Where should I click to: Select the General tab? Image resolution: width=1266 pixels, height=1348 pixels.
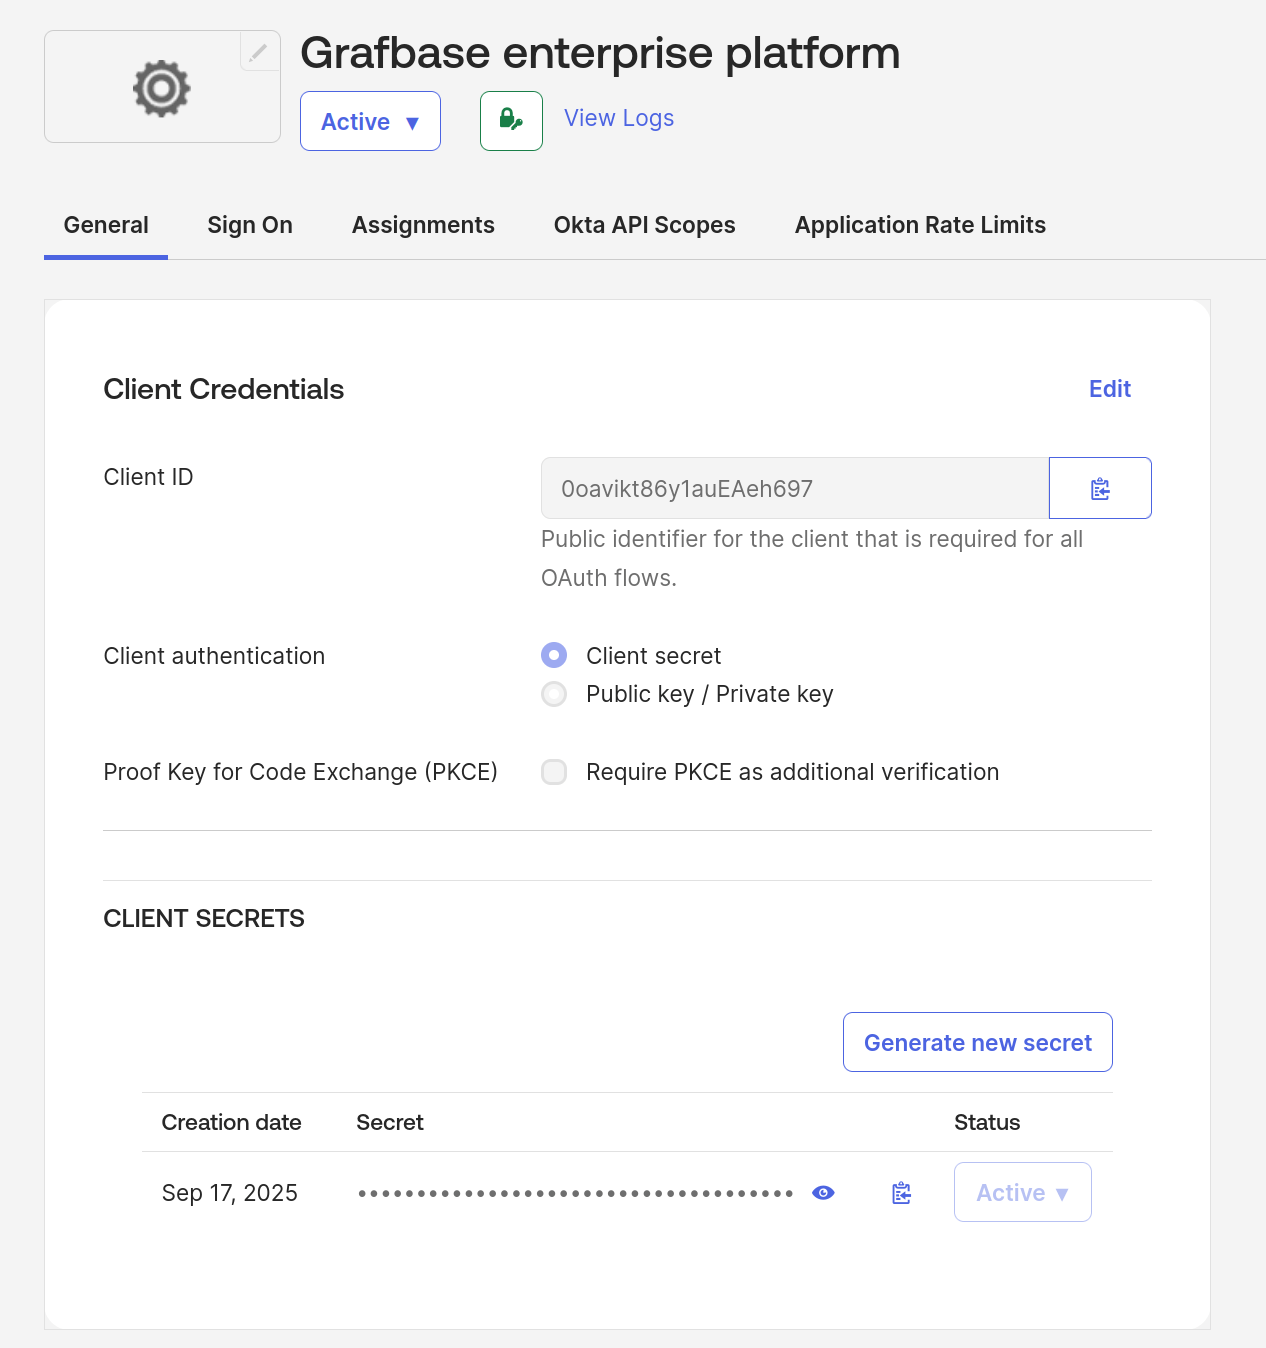pos(106,225)
